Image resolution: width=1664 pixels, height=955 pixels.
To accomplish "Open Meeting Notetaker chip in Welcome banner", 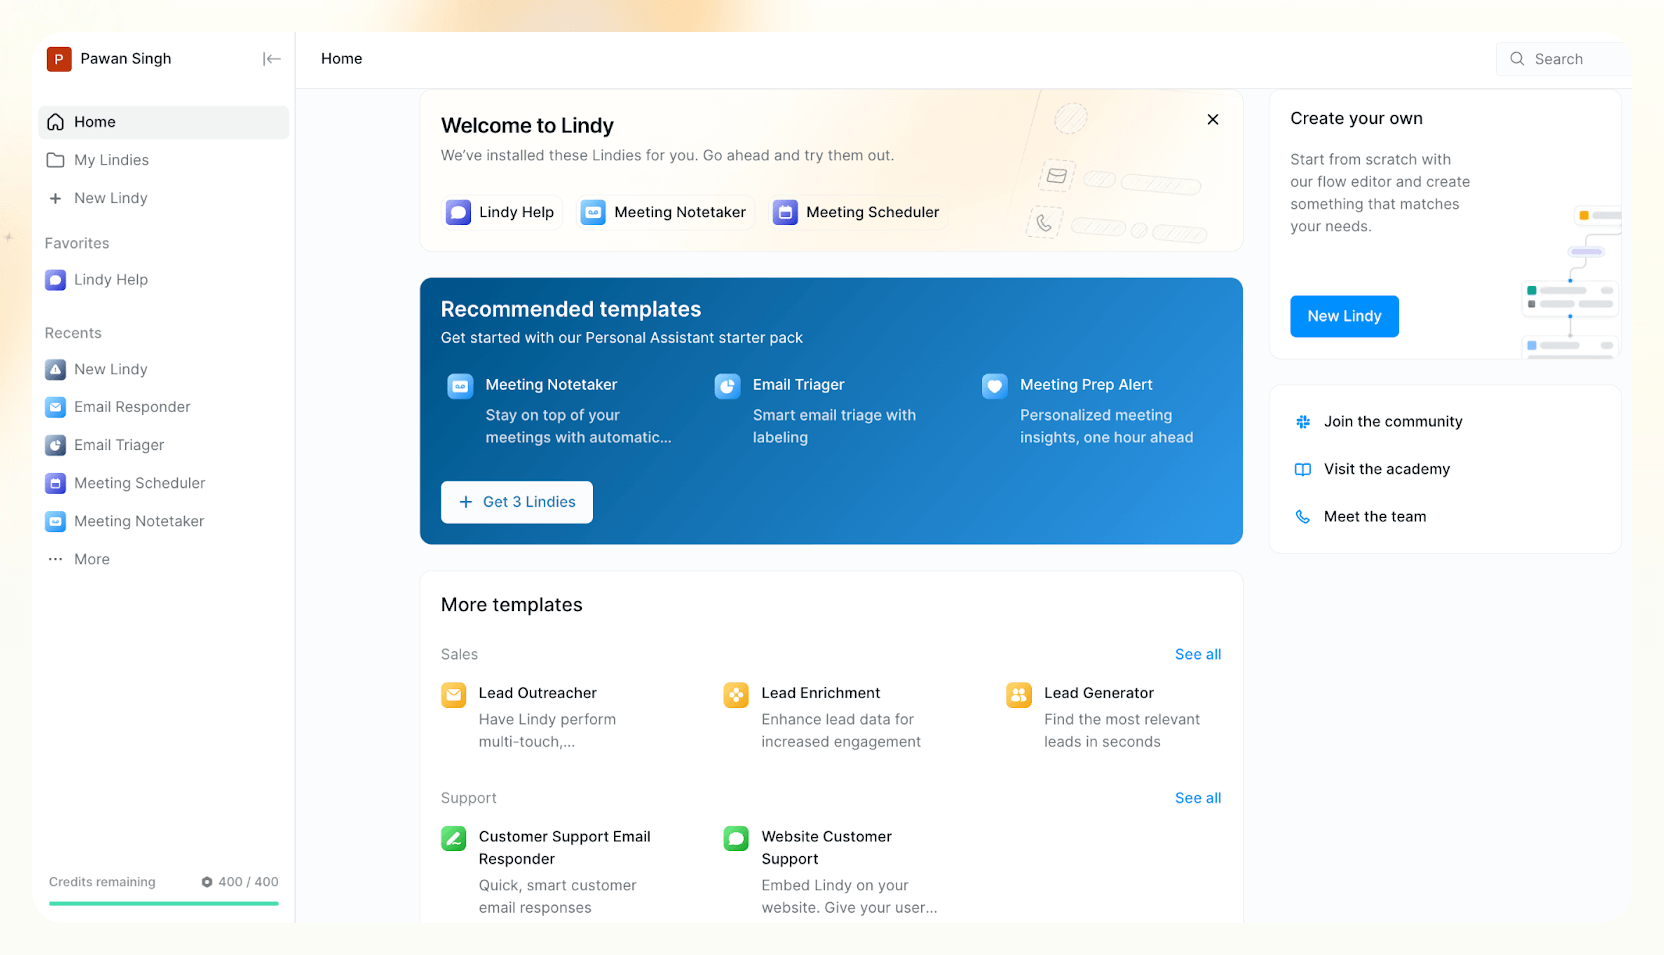I will 665,212.
